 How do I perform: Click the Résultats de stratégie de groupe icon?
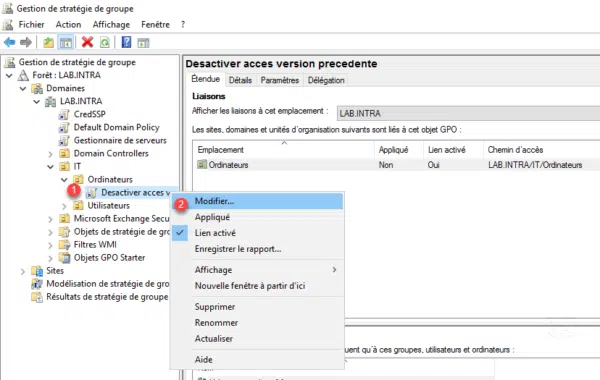37,297
